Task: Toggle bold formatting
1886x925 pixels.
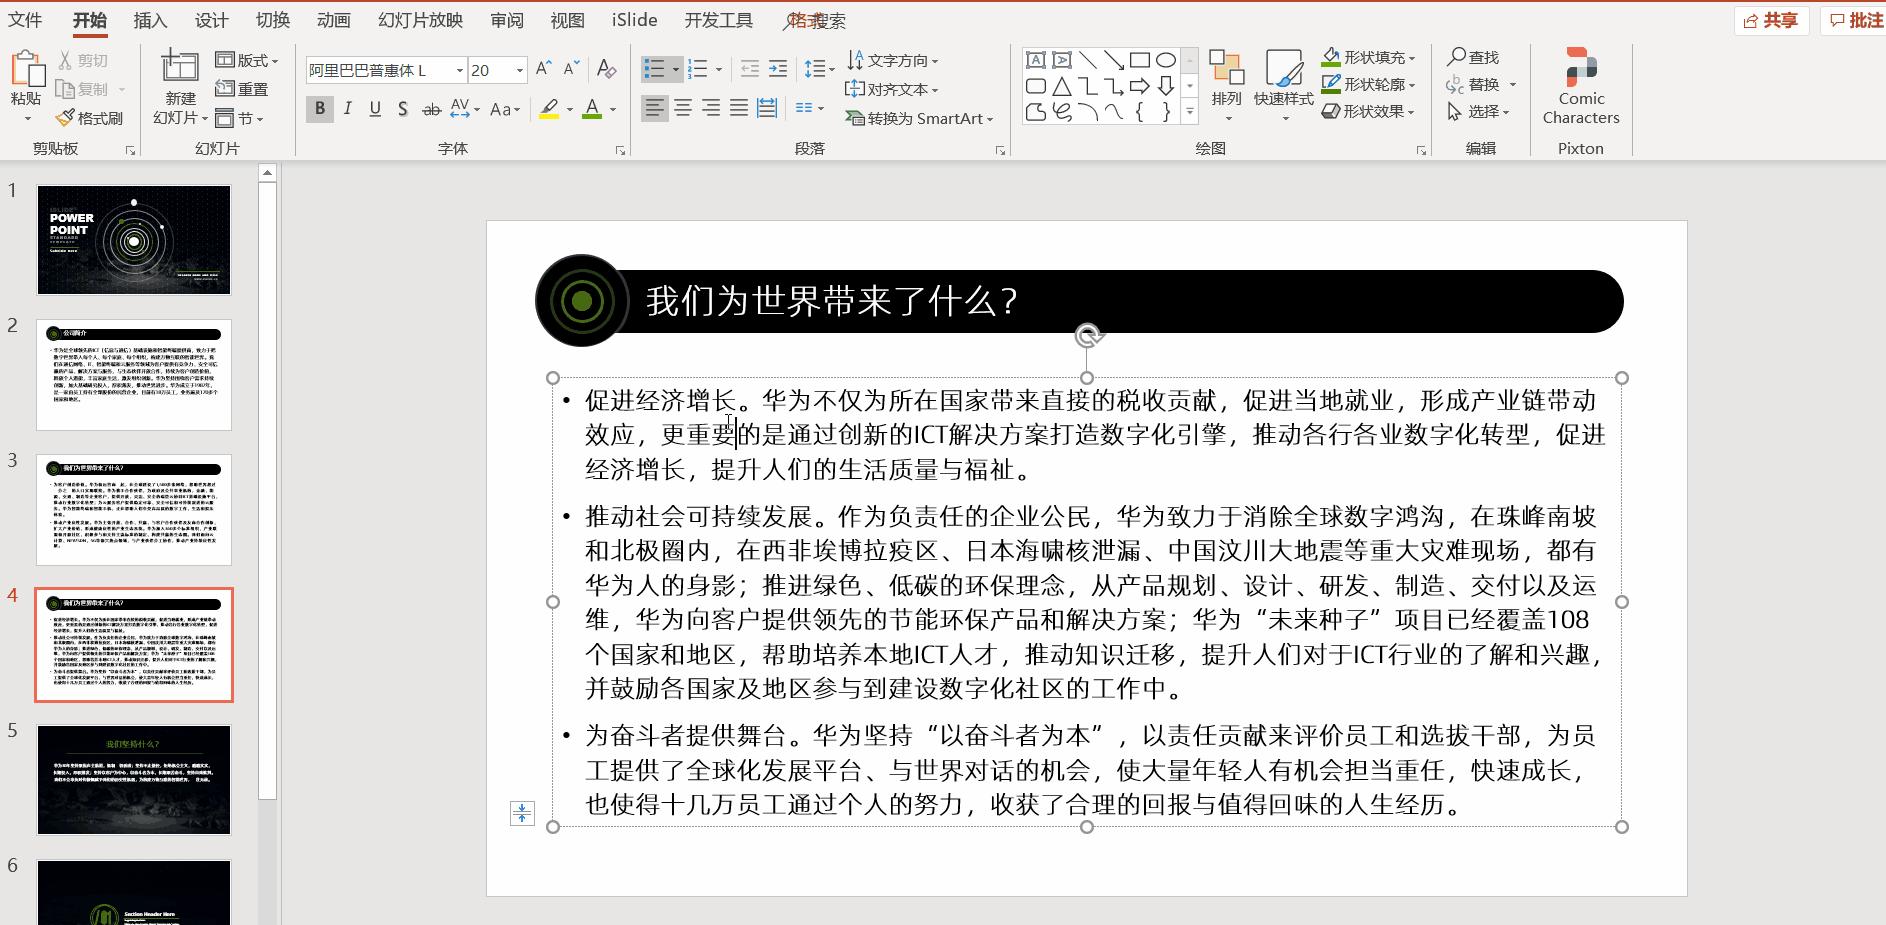Action: pos(320,109)
